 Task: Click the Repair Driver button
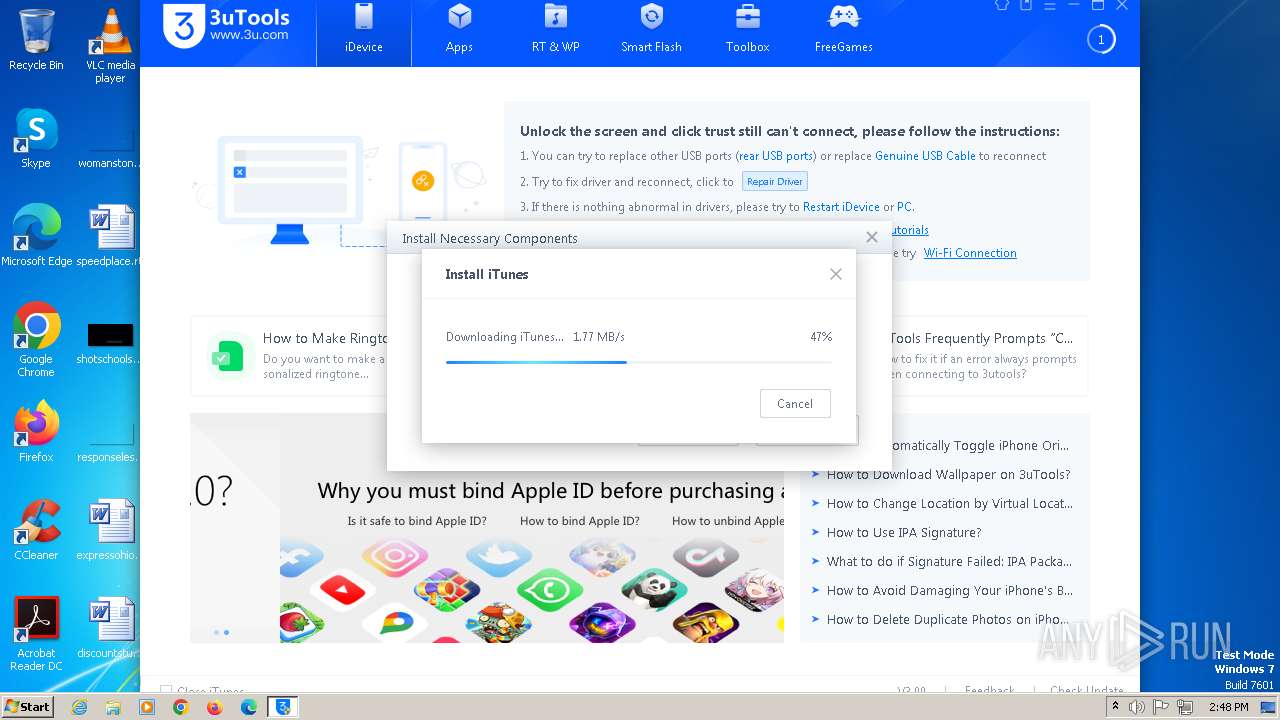(x=775, y=182)
